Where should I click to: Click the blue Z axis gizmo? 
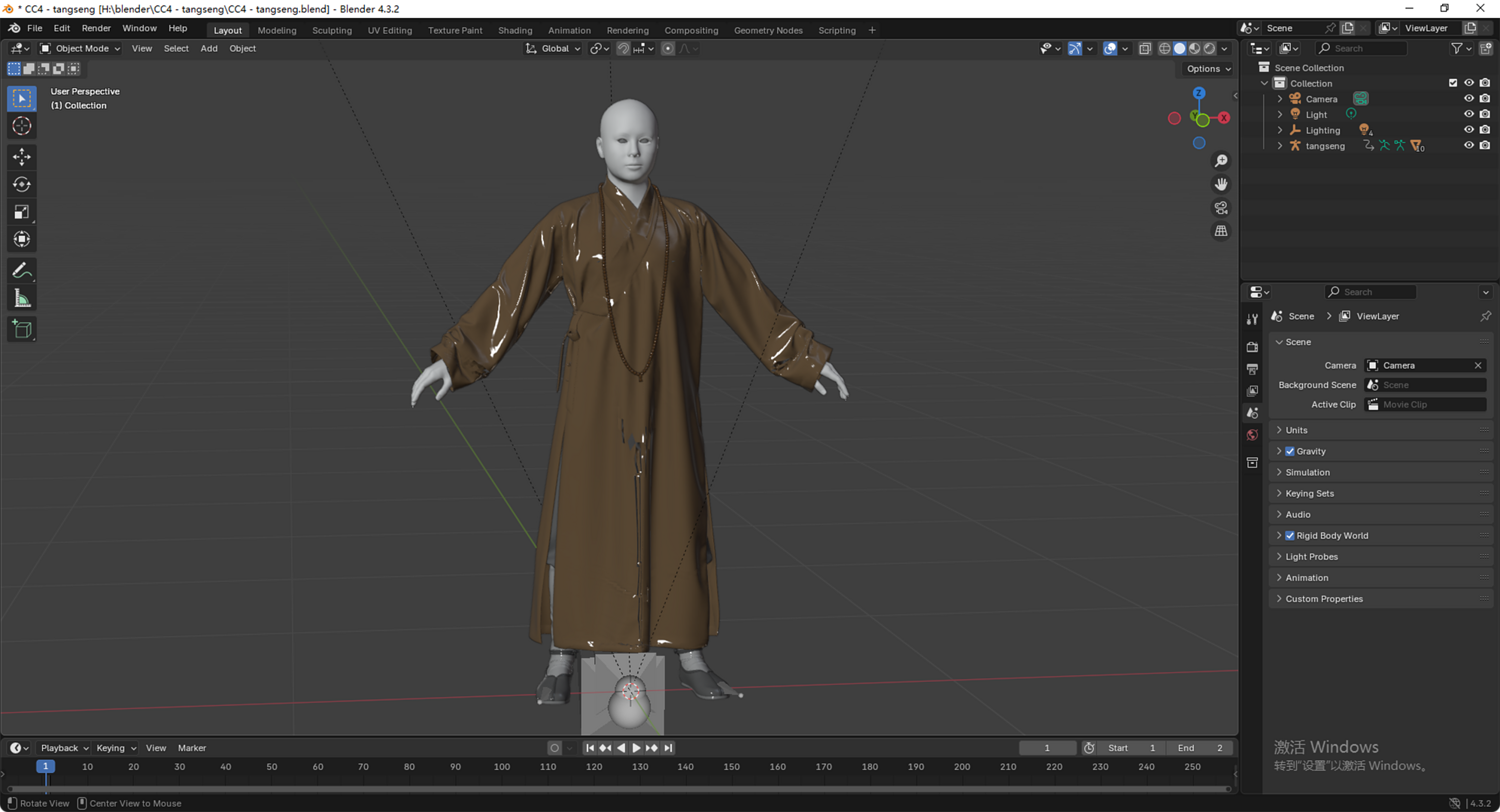pos(1199,94)
